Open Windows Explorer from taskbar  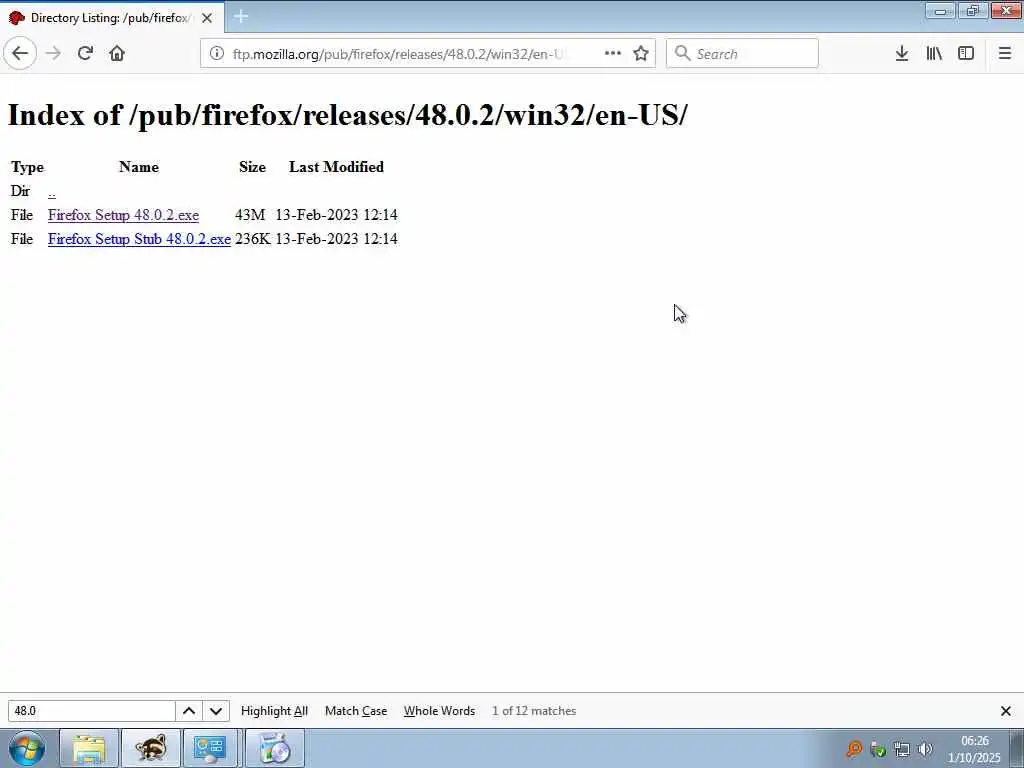click(89, 748)
